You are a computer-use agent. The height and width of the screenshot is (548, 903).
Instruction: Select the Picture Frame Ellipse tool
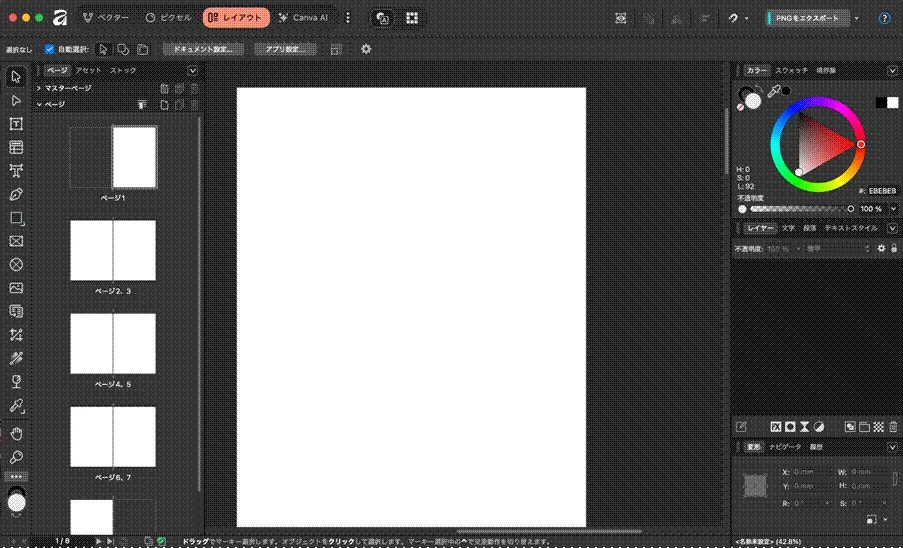16,264
